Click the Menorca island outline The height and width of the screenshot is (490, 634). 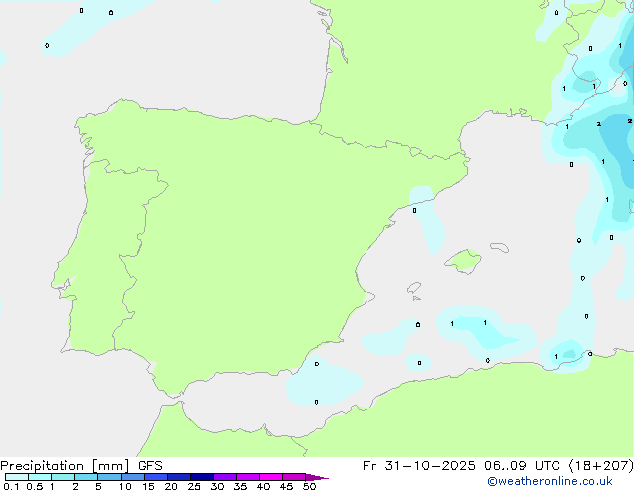(x=500, y=247)
